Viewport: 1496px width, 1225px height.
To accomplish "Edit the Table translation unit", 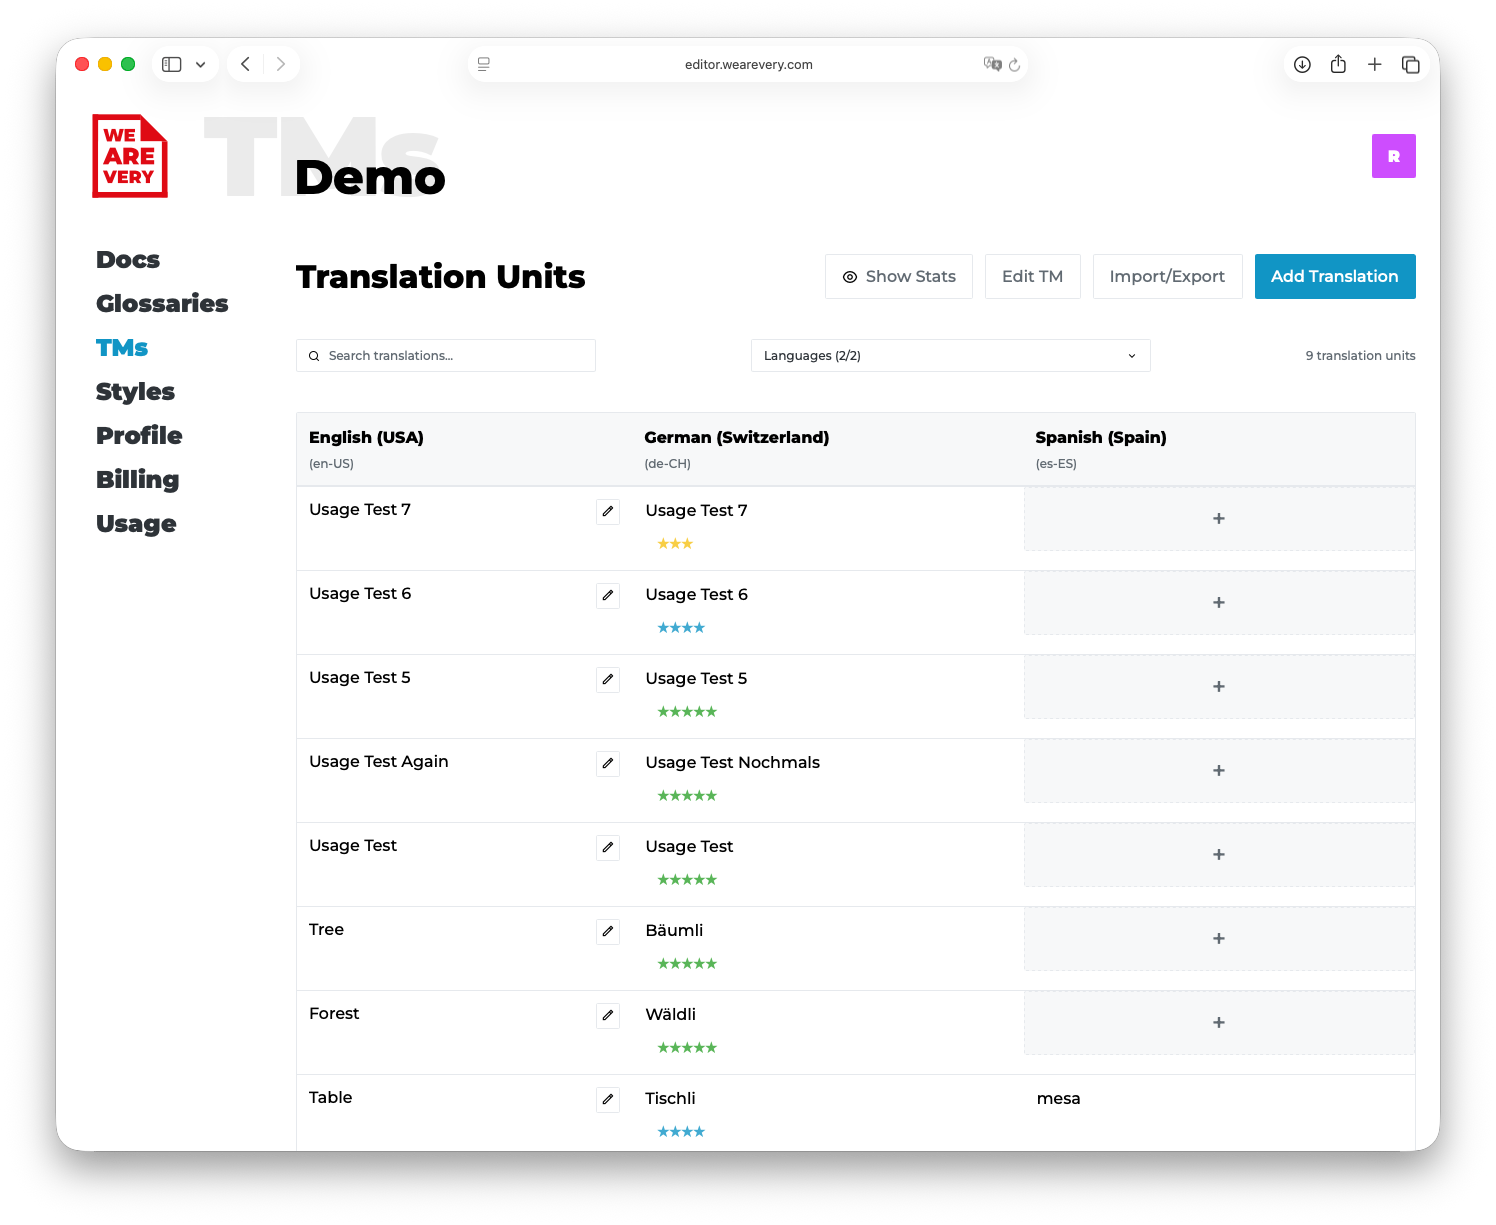I will pyautogui.click(x=608, y=1100).
